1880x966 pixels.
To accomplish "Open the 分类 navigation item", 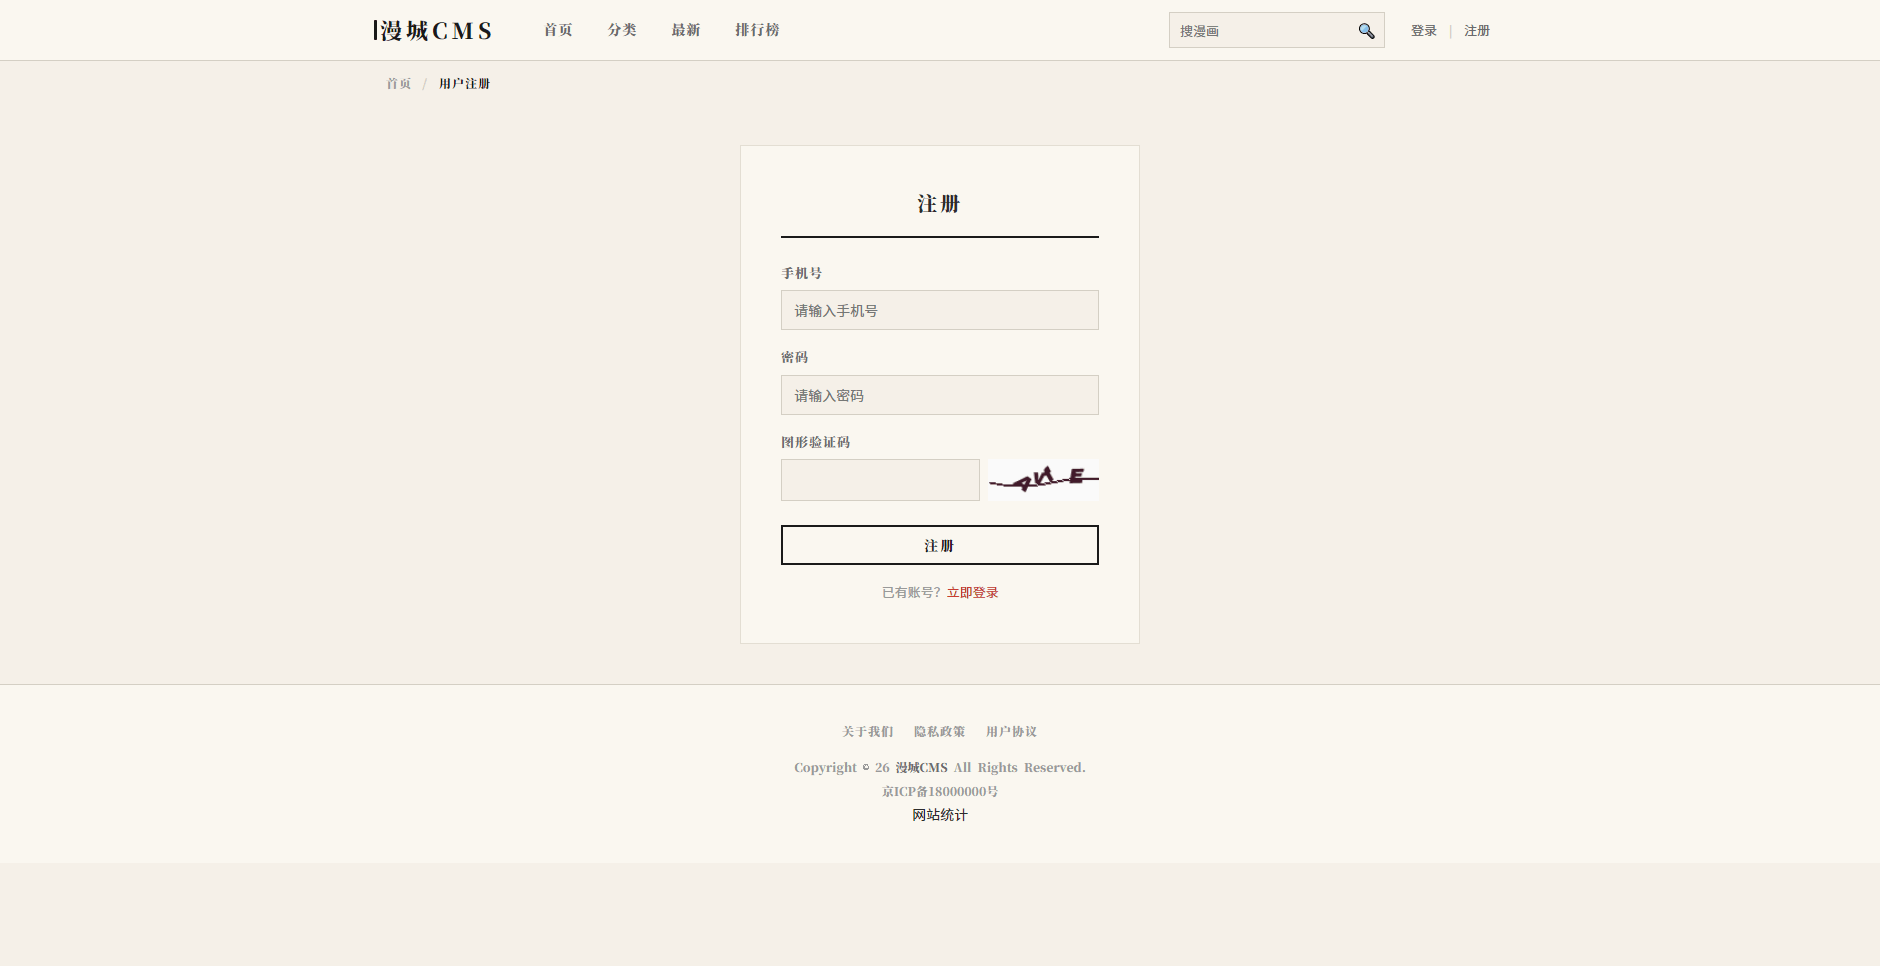I will (x=622, y=30).
